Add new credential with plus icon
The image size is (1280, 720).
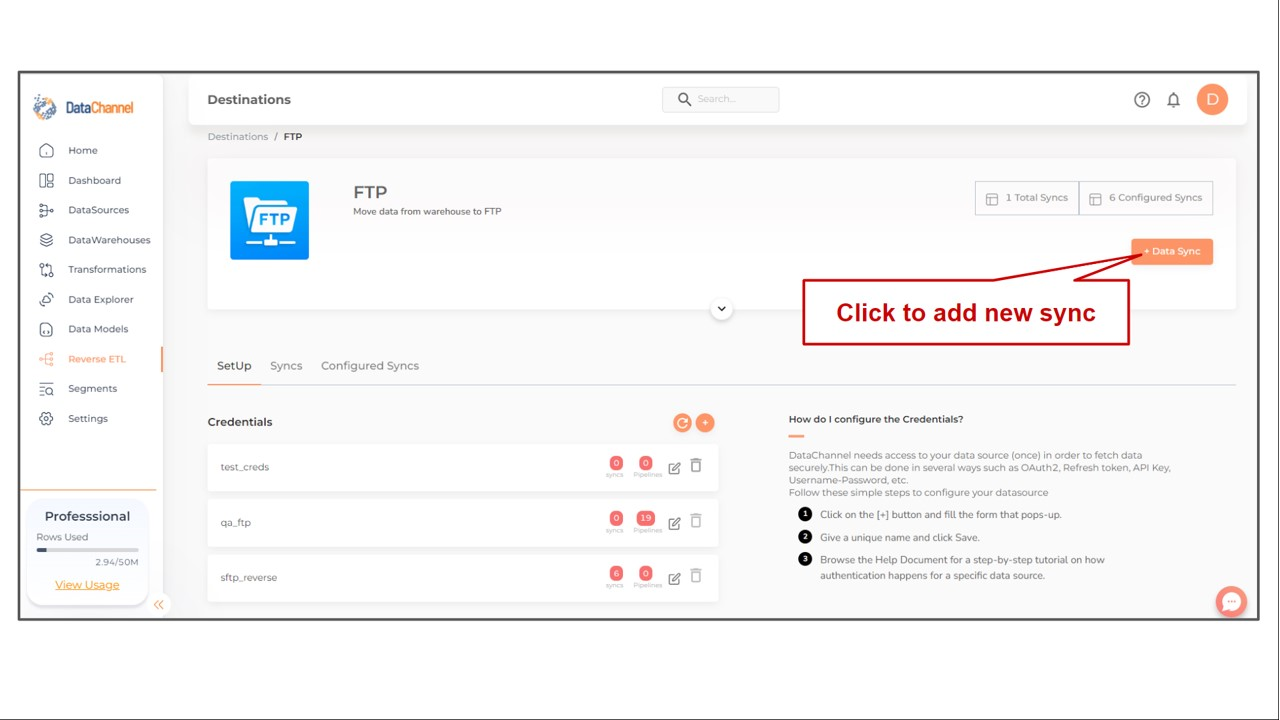705,423
